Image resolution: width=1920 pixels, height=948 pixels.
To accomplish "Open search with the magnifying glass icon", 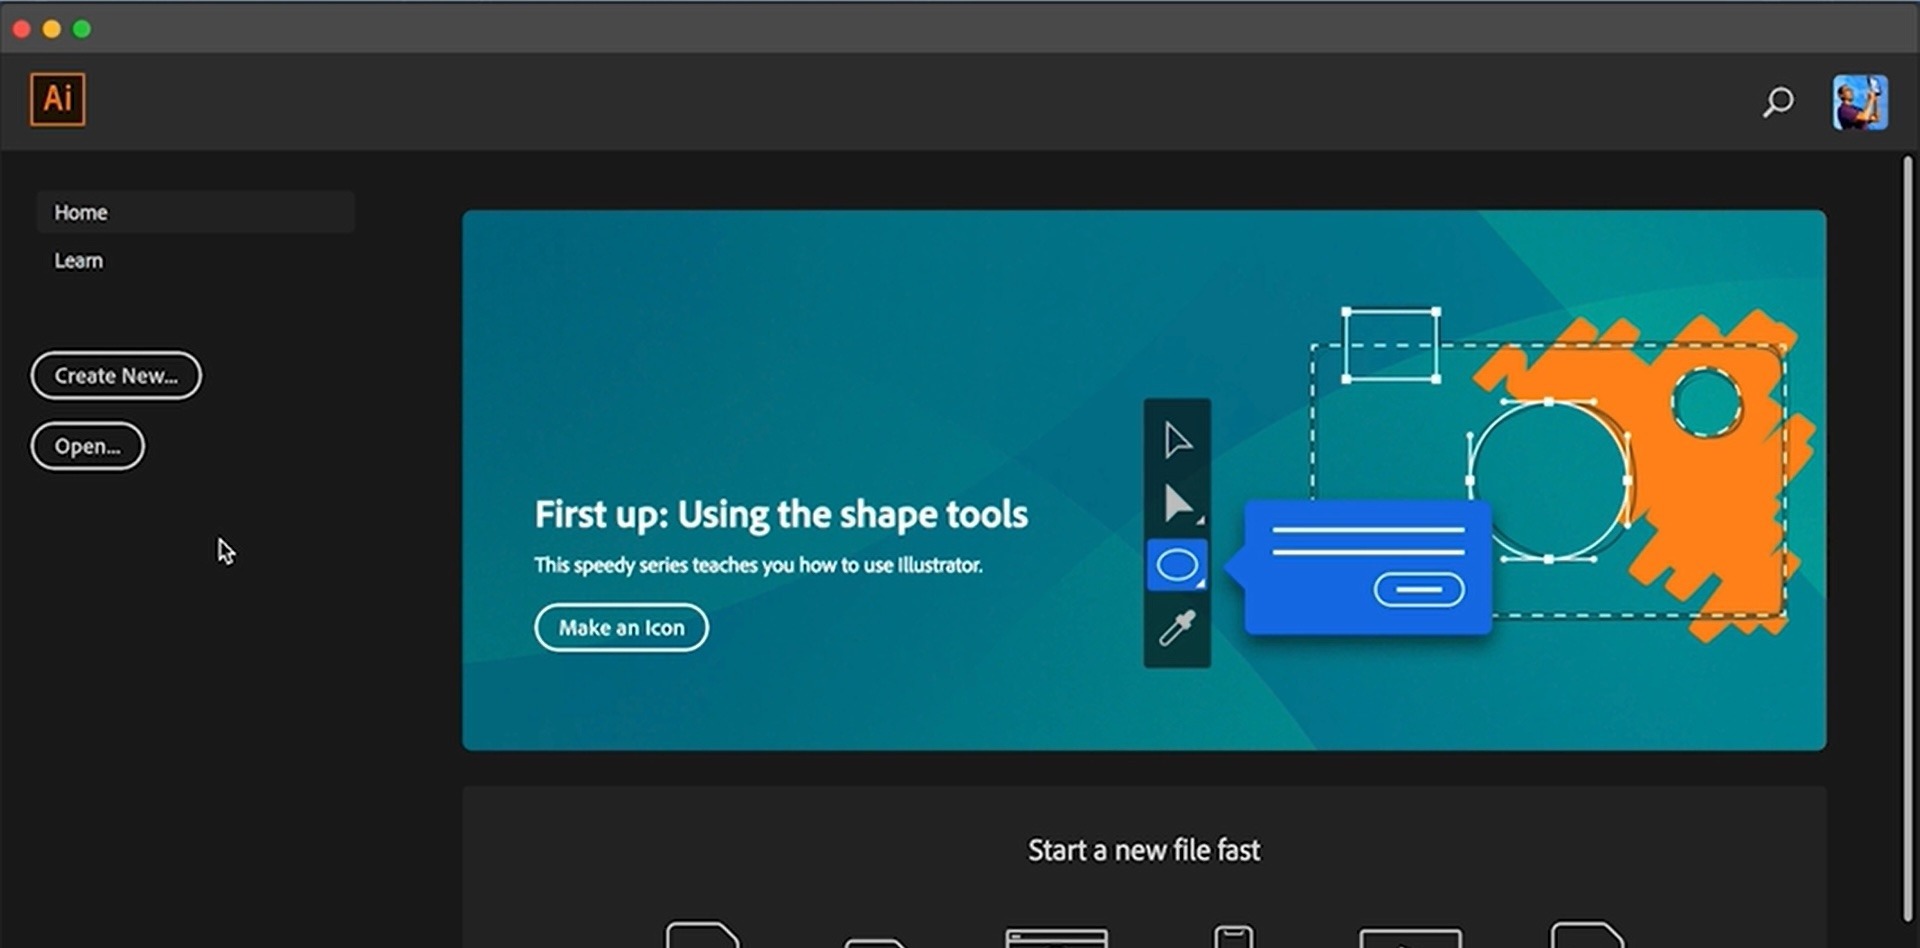I will pos(1777,102).
